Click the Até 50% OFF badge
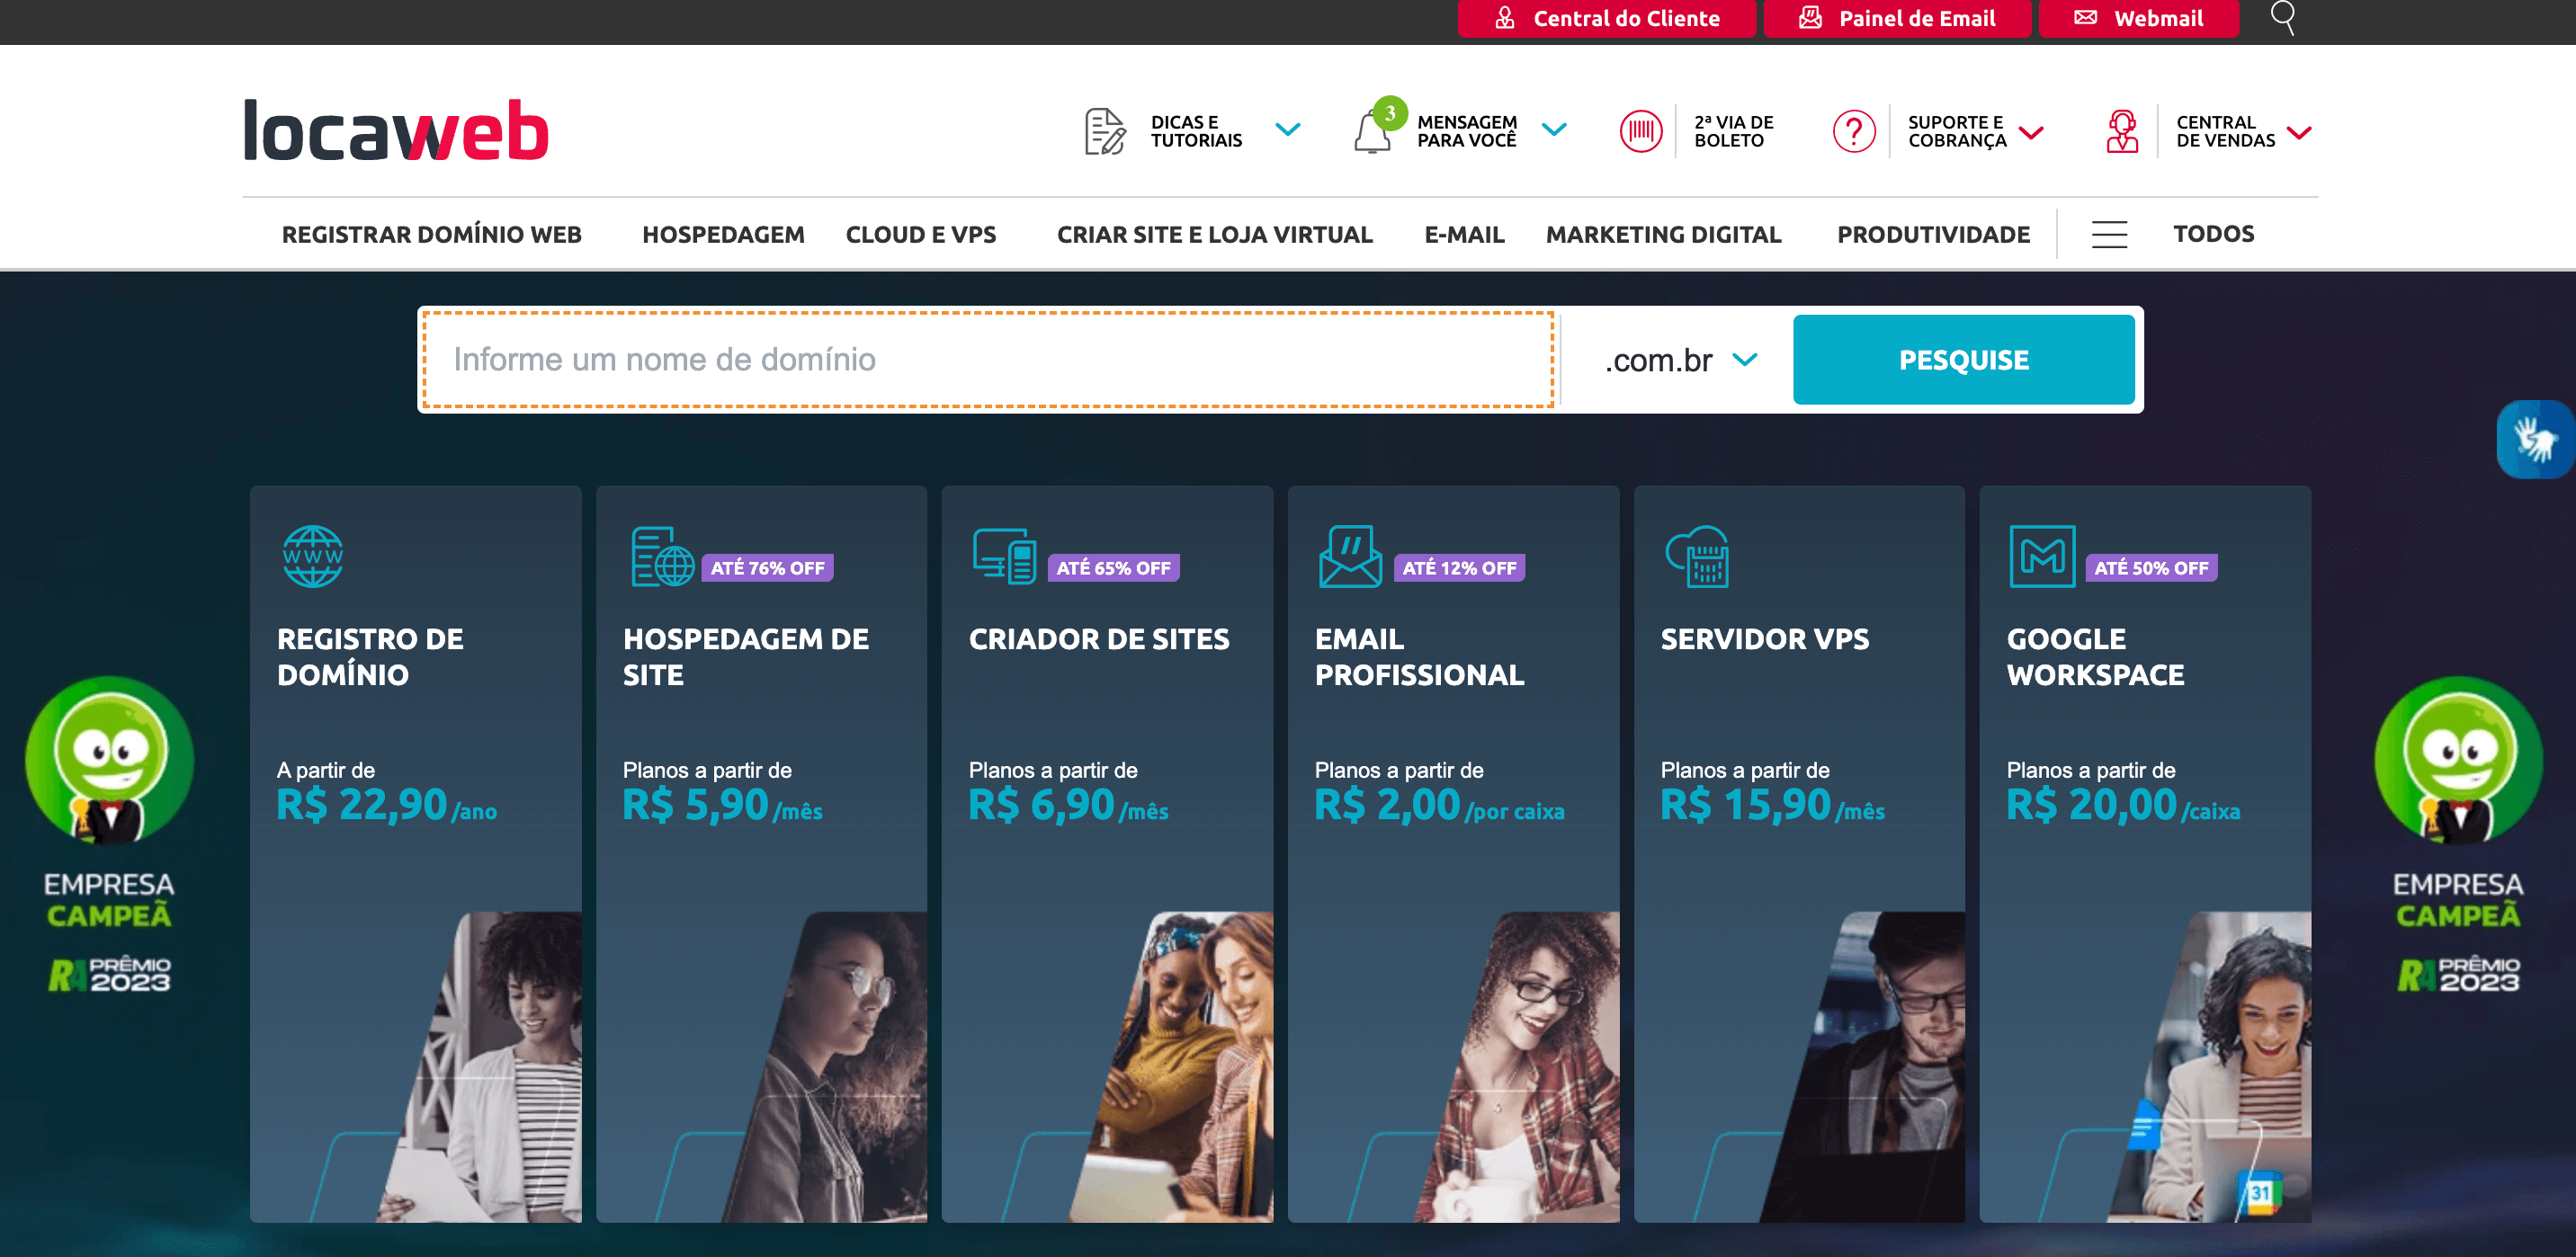 (x=2152, y=568)
